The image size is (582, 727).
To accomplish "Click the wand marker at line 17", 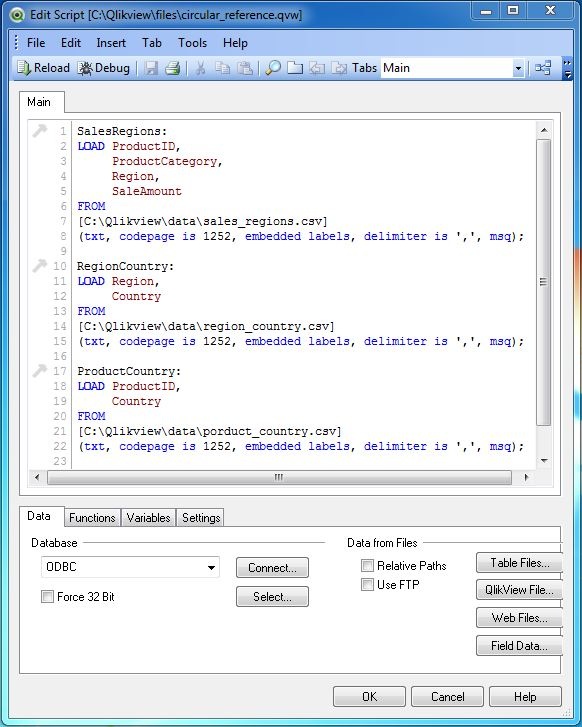I will pyautogui.click(x=40, y=370).
